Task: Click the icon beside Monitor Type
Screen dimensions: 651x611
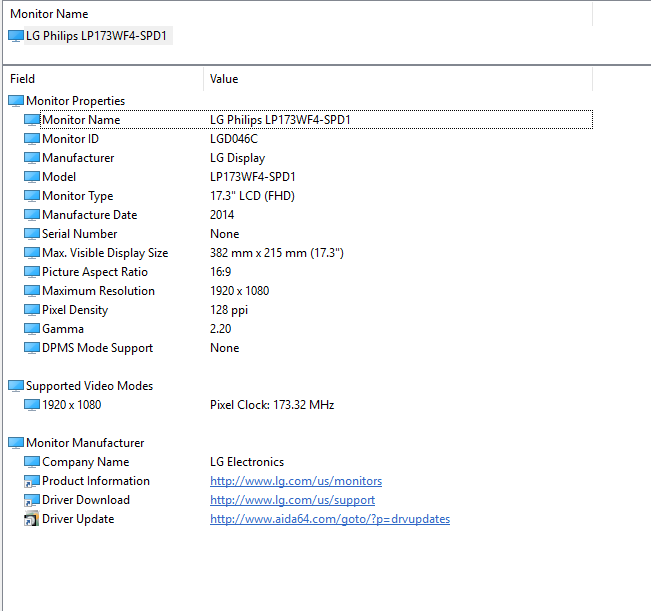Action: tap(32, 196)
